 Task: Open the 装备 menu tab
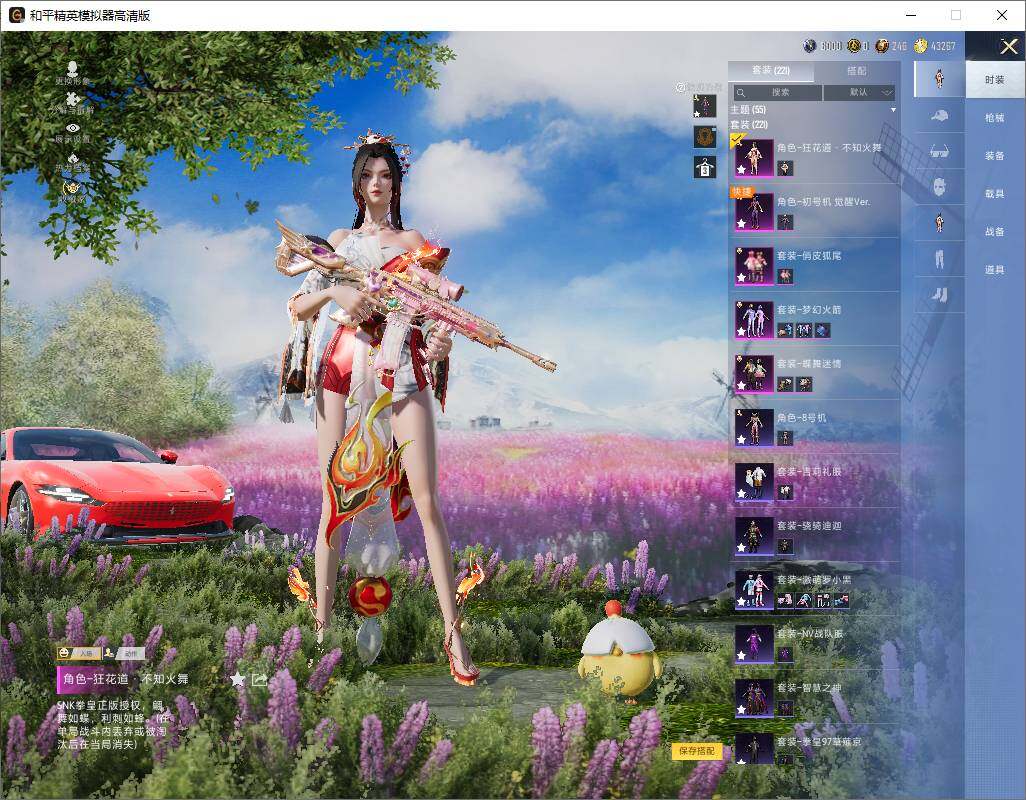pyautogui.click(x=995, y=156)
